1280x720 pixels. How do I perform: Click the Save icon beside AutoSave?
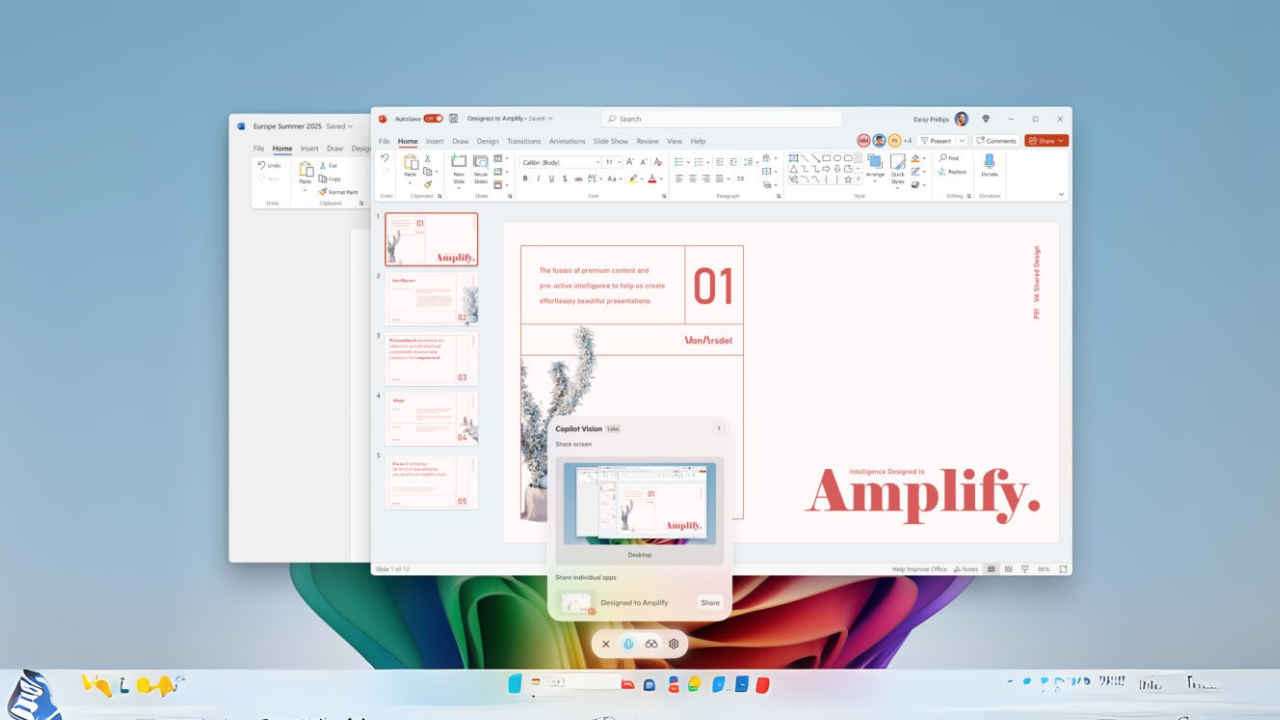click(x=453, y=118)
